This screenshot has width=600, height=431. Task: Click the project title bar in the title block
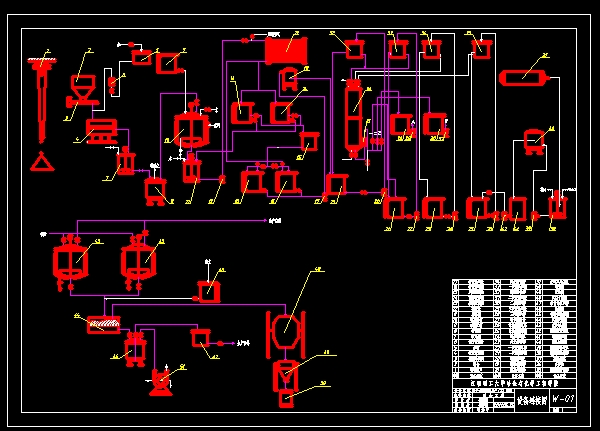[x=514, y=384]
